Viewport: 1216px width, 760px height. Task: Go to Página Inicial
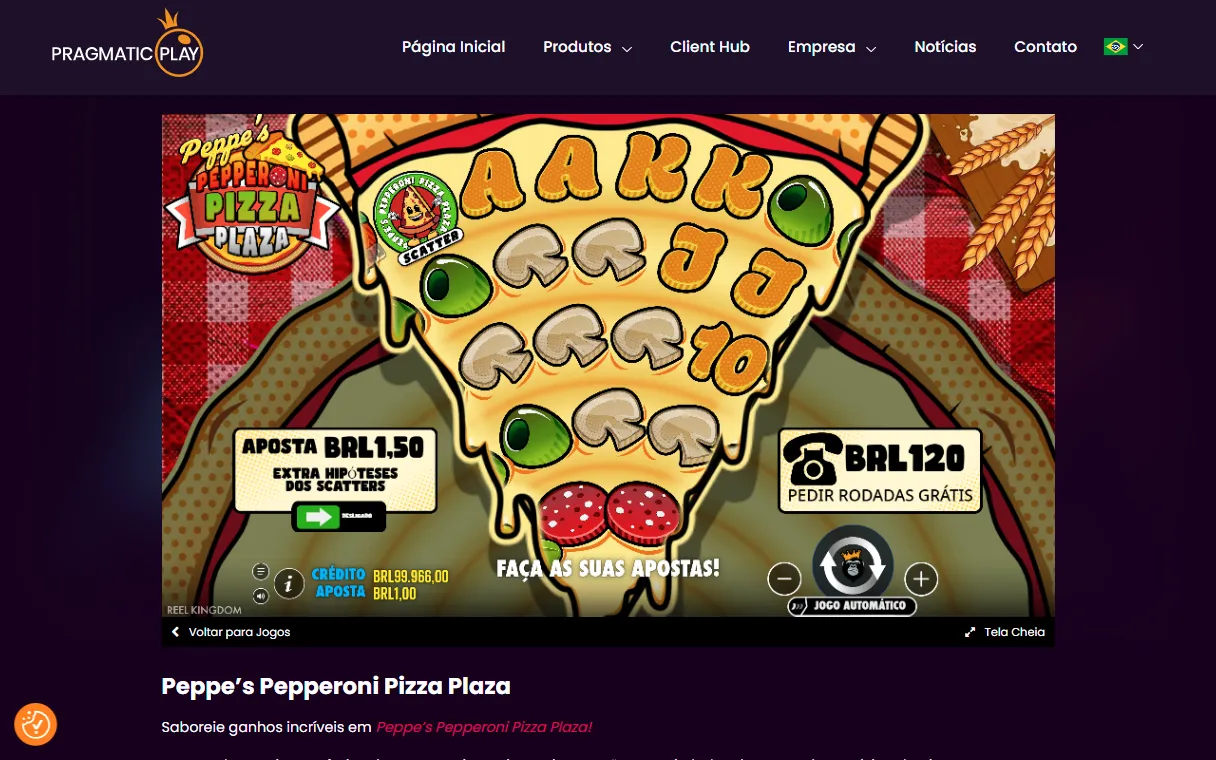453,46
